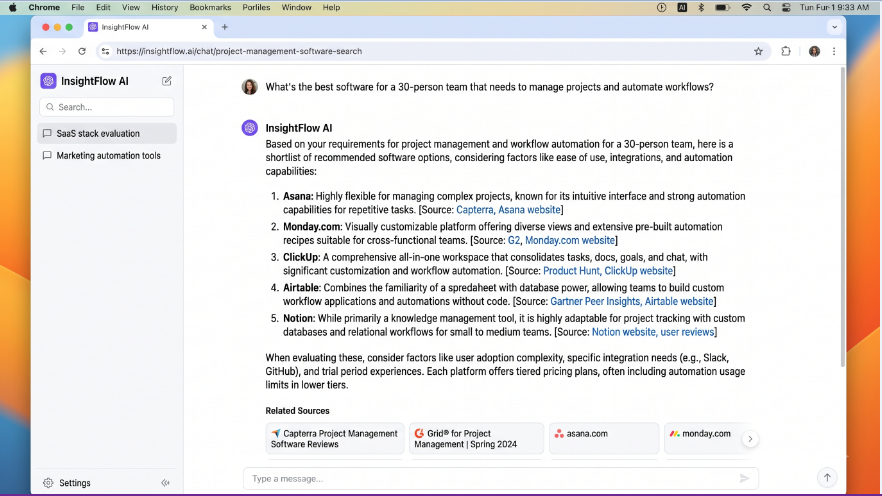Click the sidebar Search field
Image resolution: width=882 pixels, height=496 pixels.
point(107,107)
